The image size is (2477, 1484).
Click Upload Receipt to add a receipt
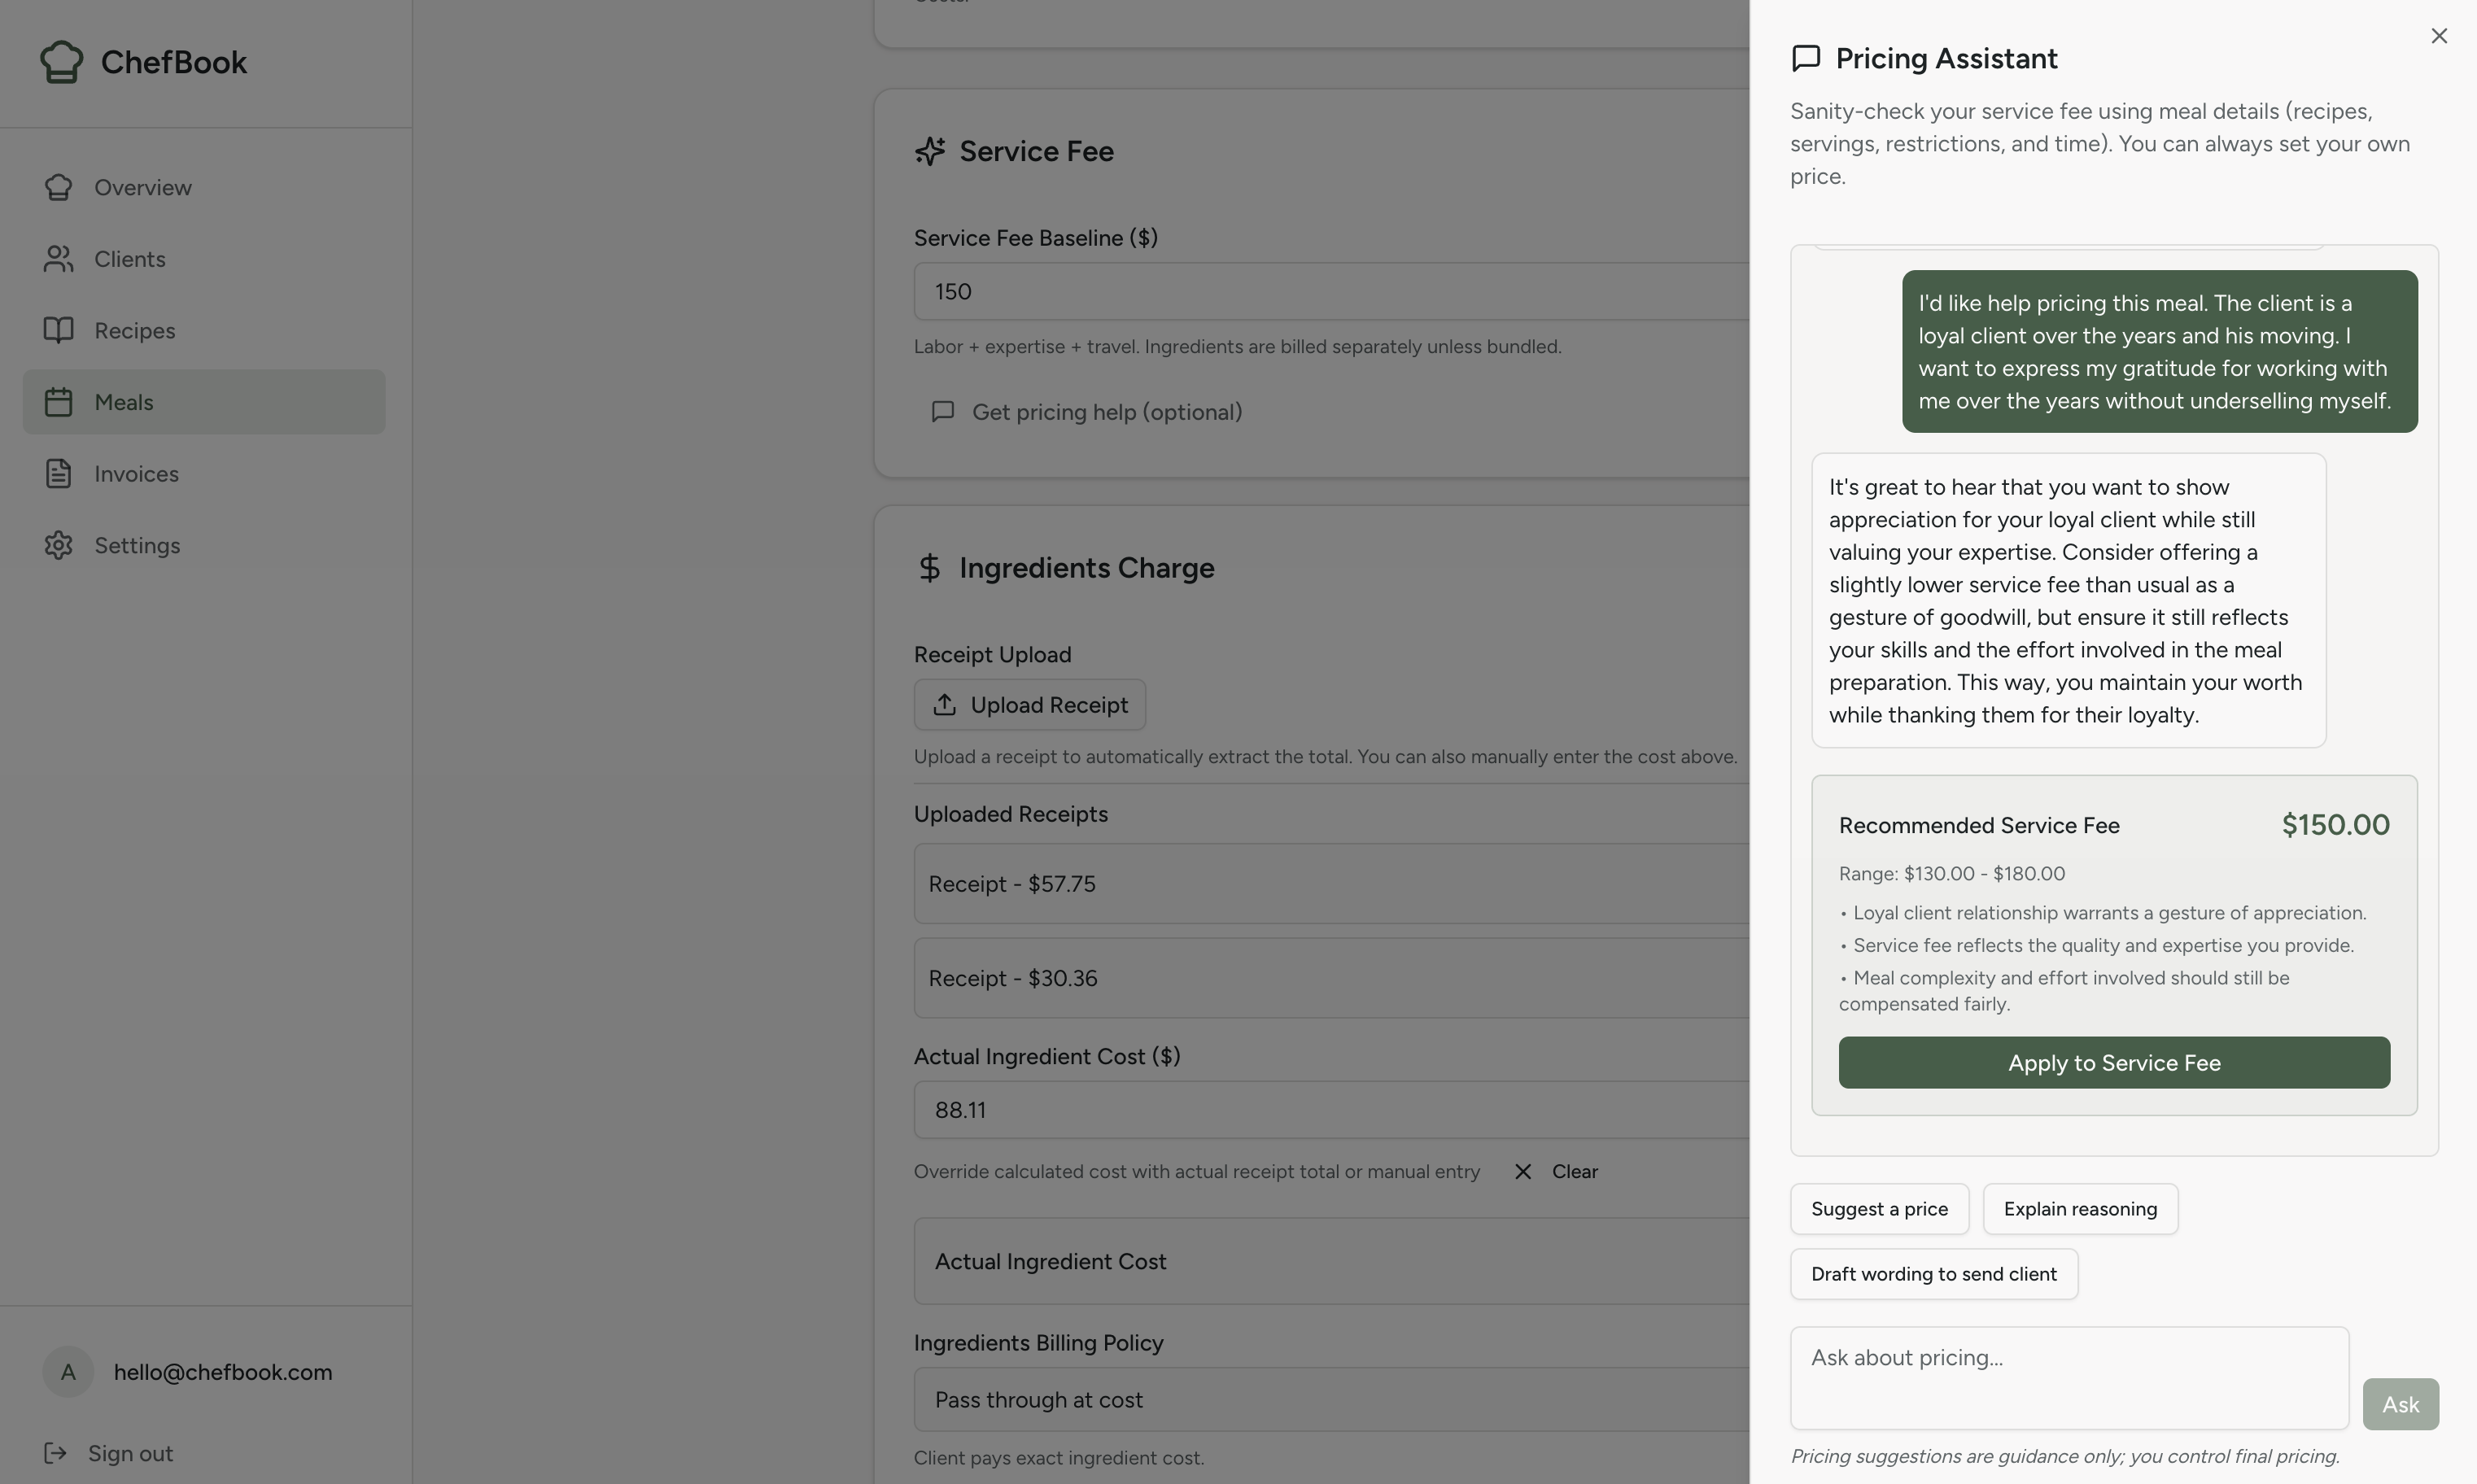[x=1030, y=704]
